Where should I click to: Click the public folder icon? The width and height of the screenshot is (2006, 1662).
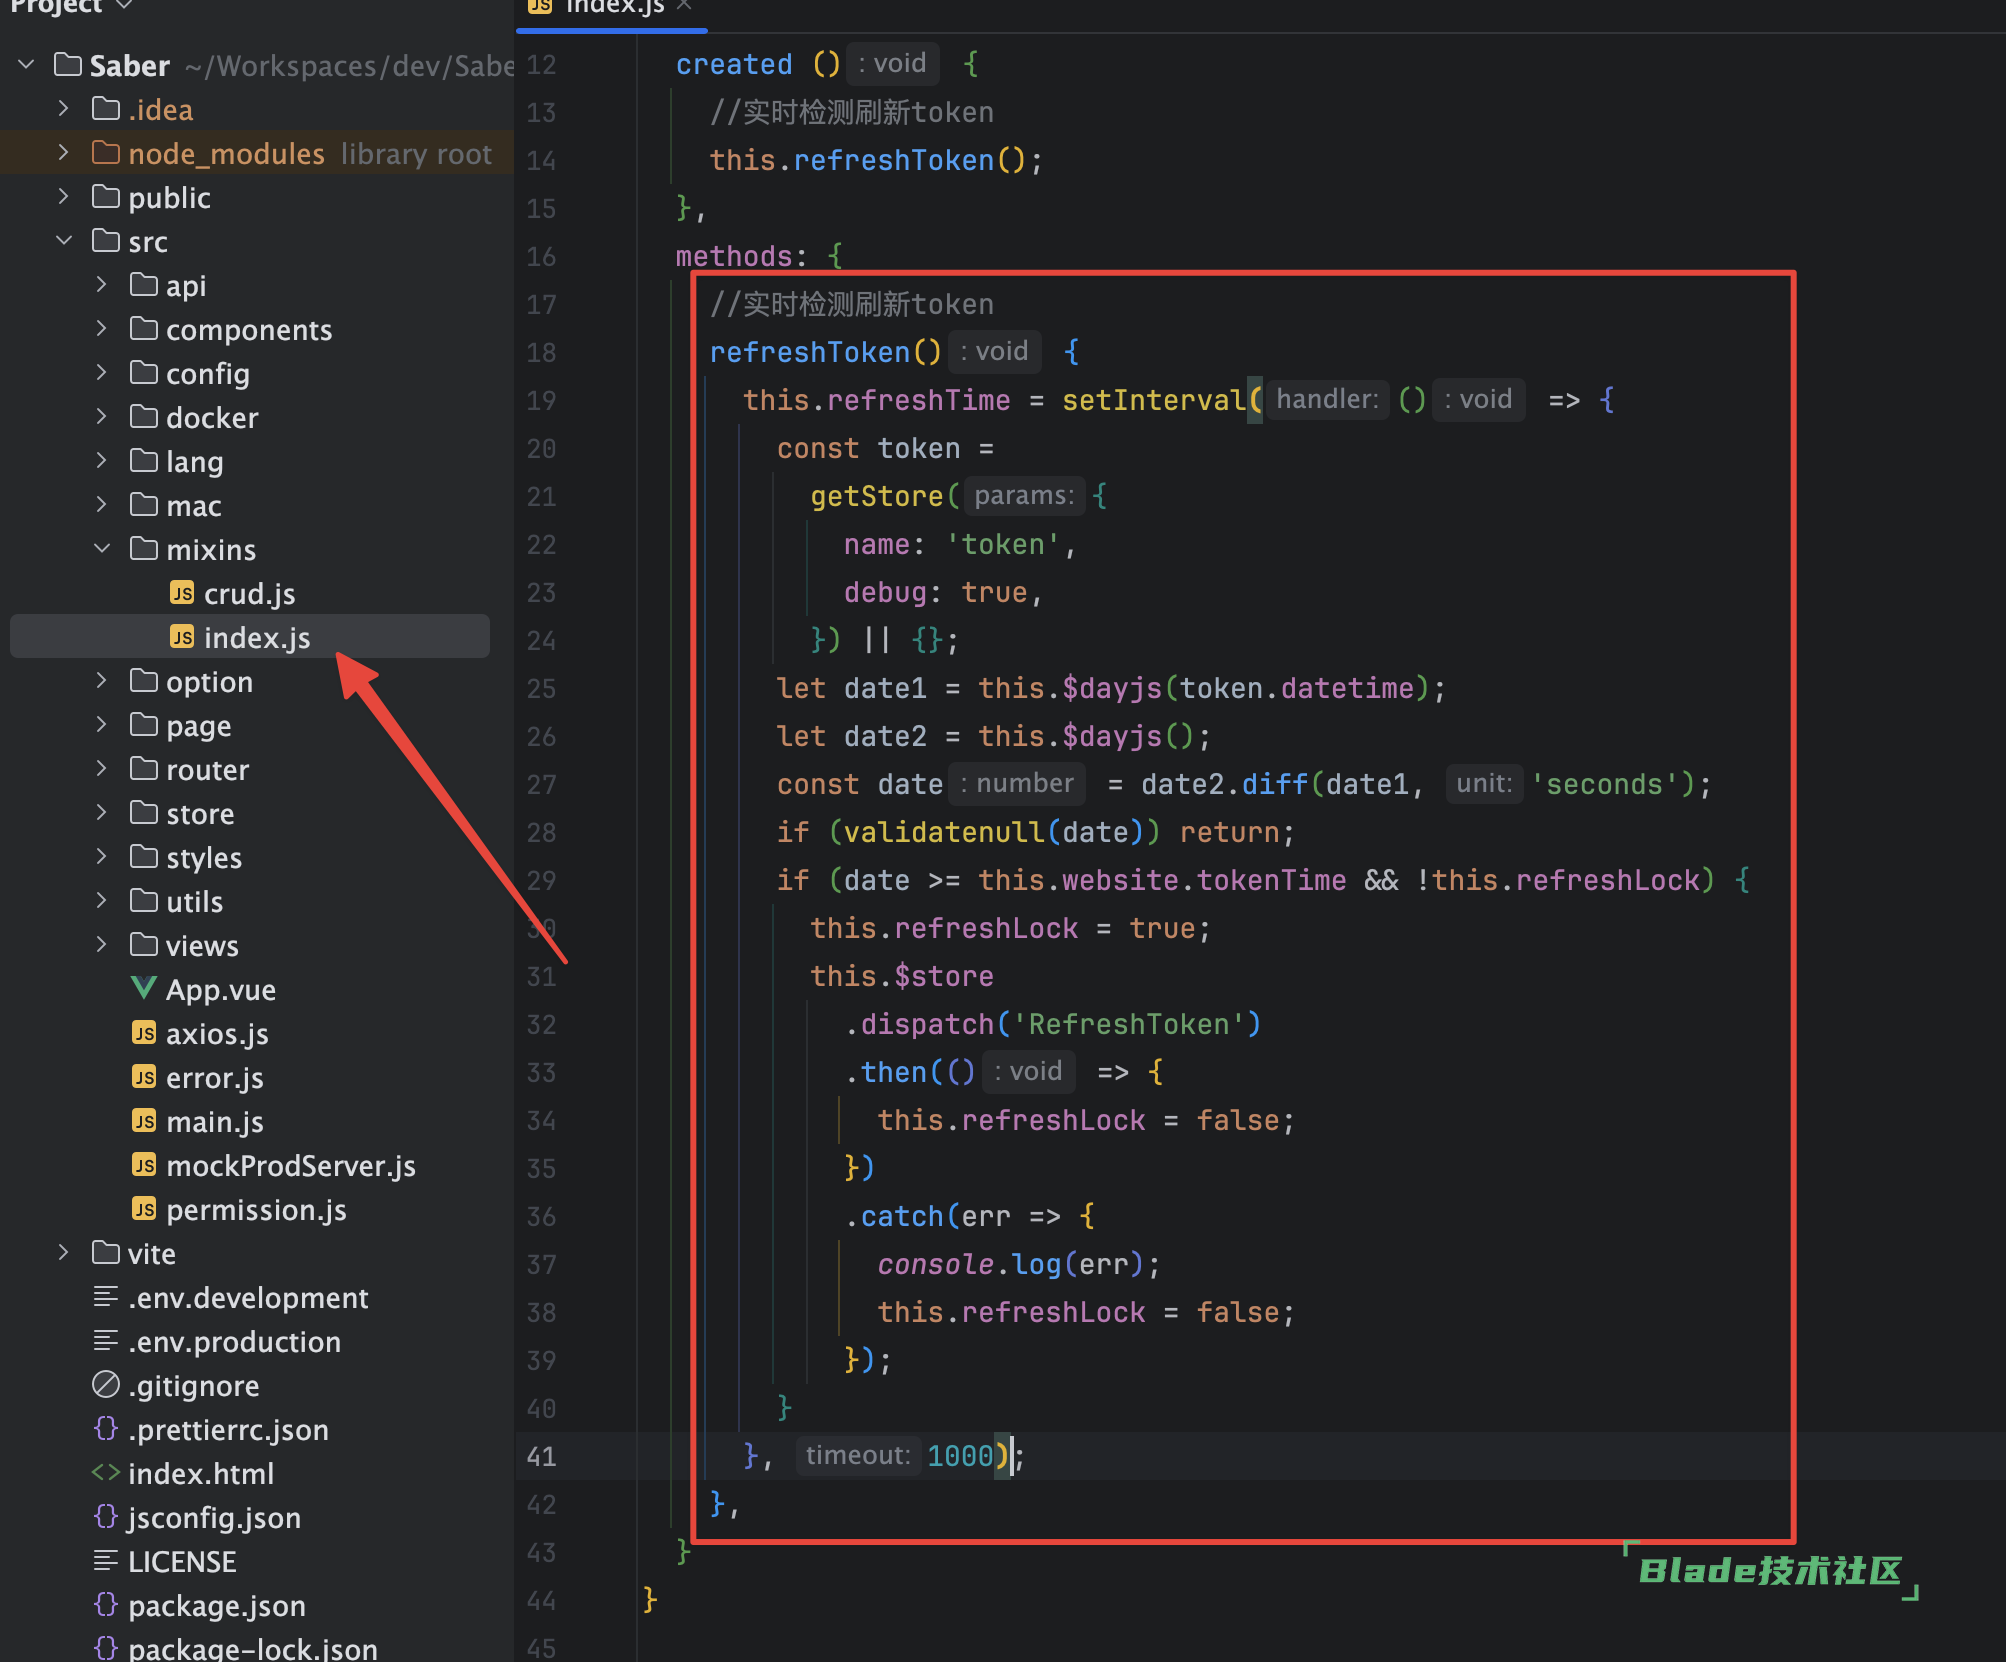(x=106, y=196)
